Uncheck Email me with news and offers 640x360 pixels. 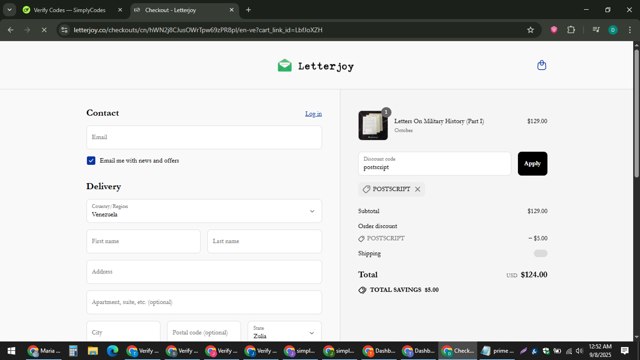coord(91,160)
